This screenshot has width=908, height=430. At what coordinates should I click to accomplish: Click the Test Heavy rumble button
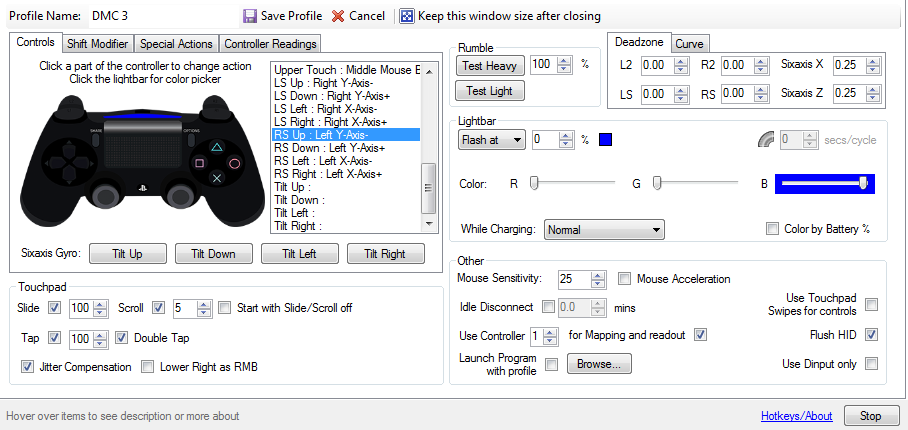[490, 66]
